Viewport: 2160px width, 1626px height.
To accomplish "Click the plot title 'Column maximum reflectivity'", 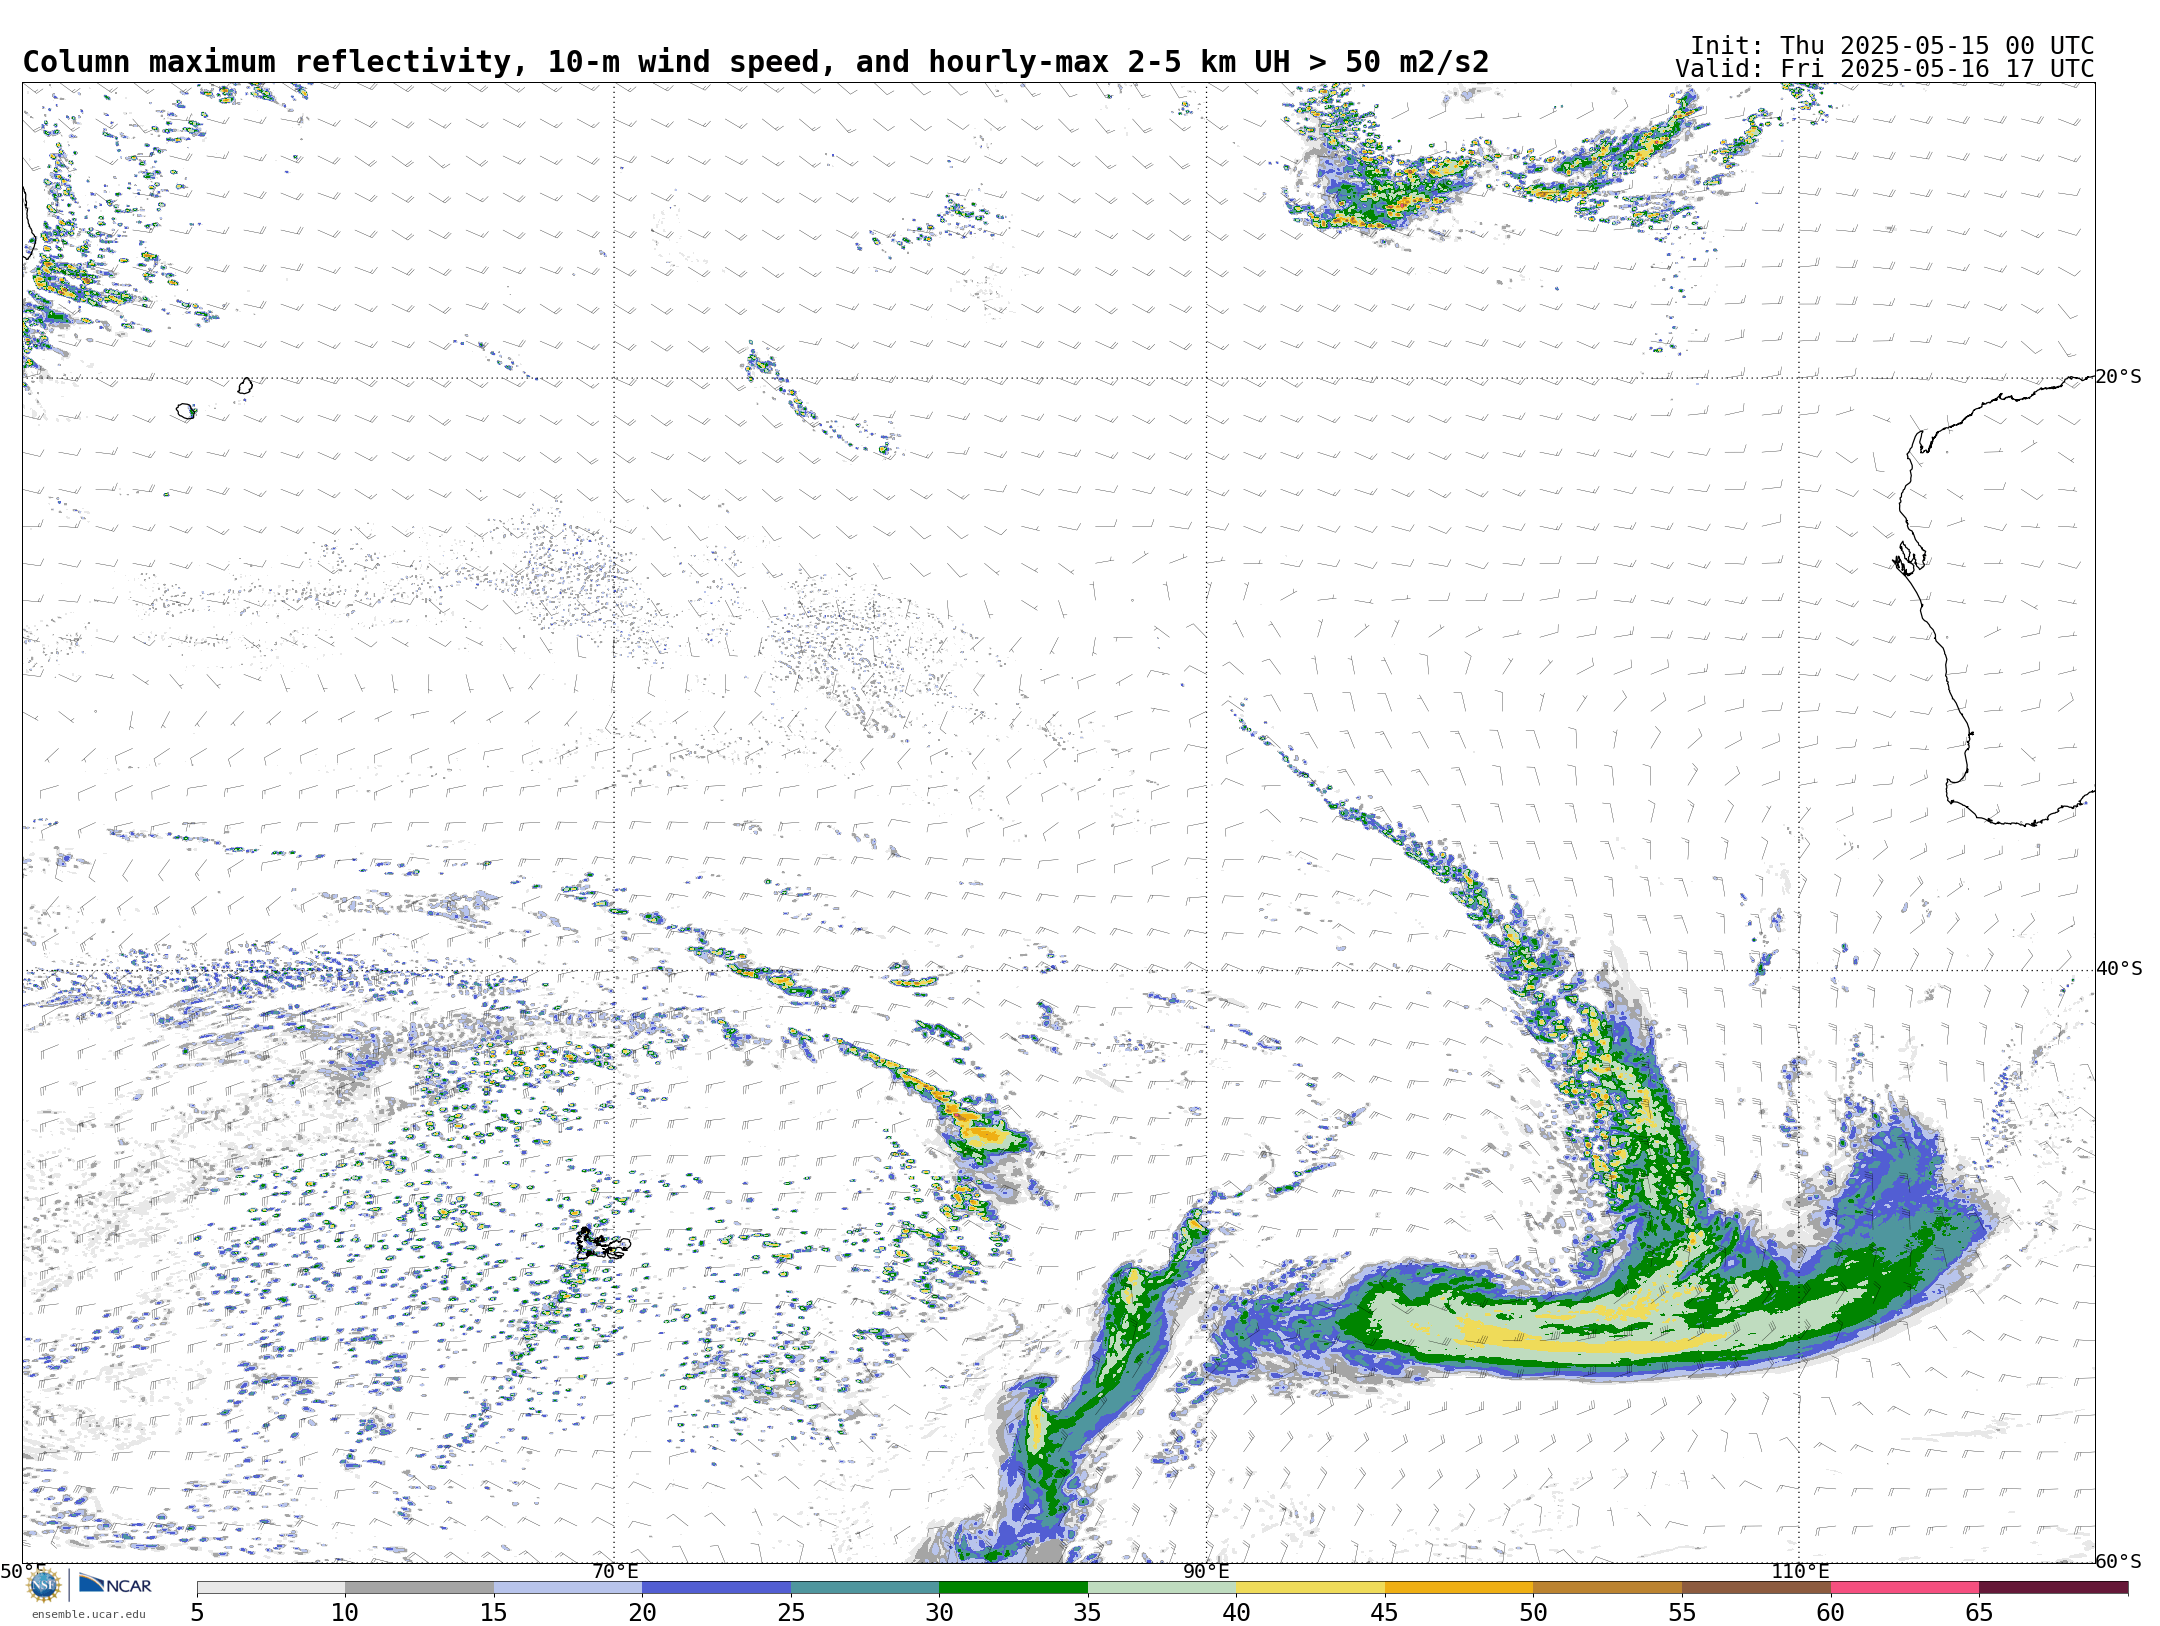I will 267,62.
